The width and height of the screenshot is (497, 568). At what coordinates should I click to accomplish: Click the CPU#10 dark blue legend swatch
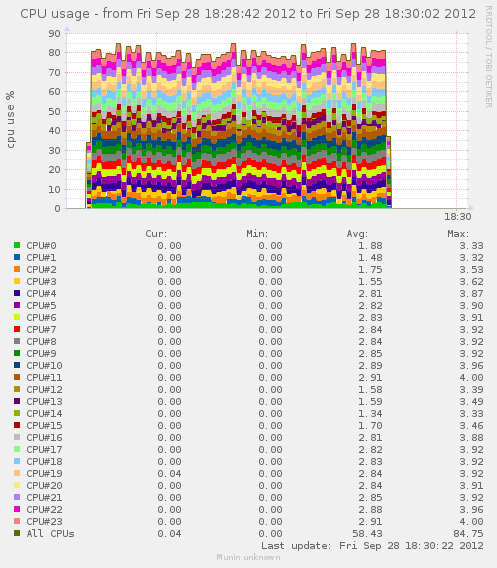pos(17,365)
